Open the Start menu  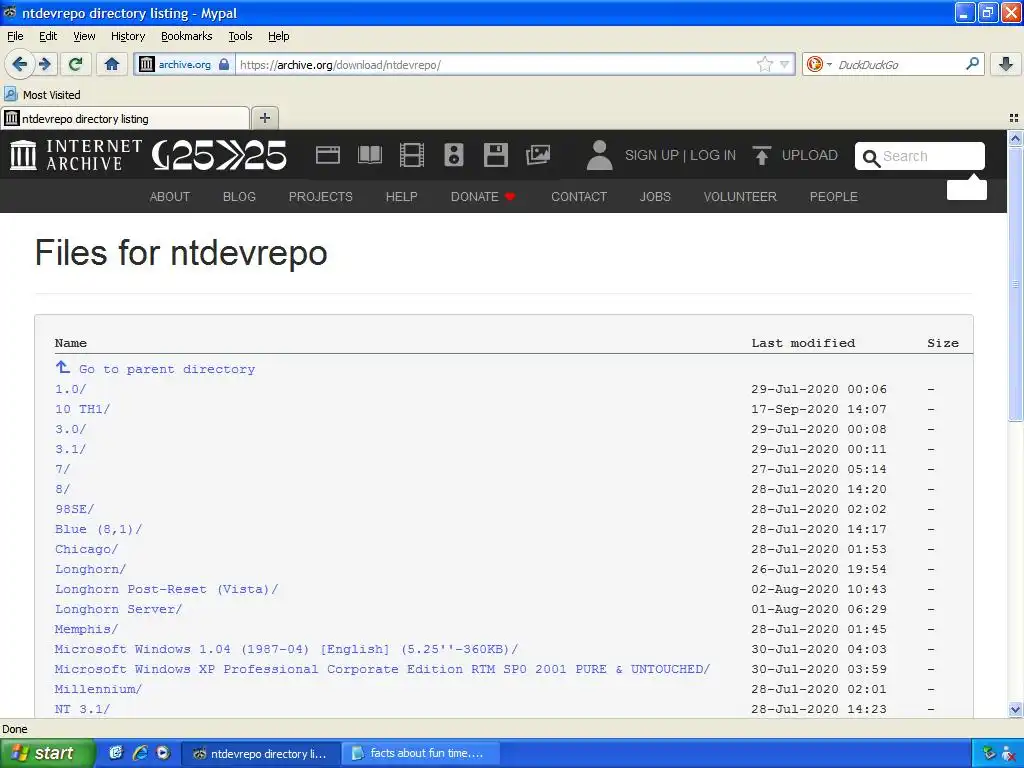47,753
